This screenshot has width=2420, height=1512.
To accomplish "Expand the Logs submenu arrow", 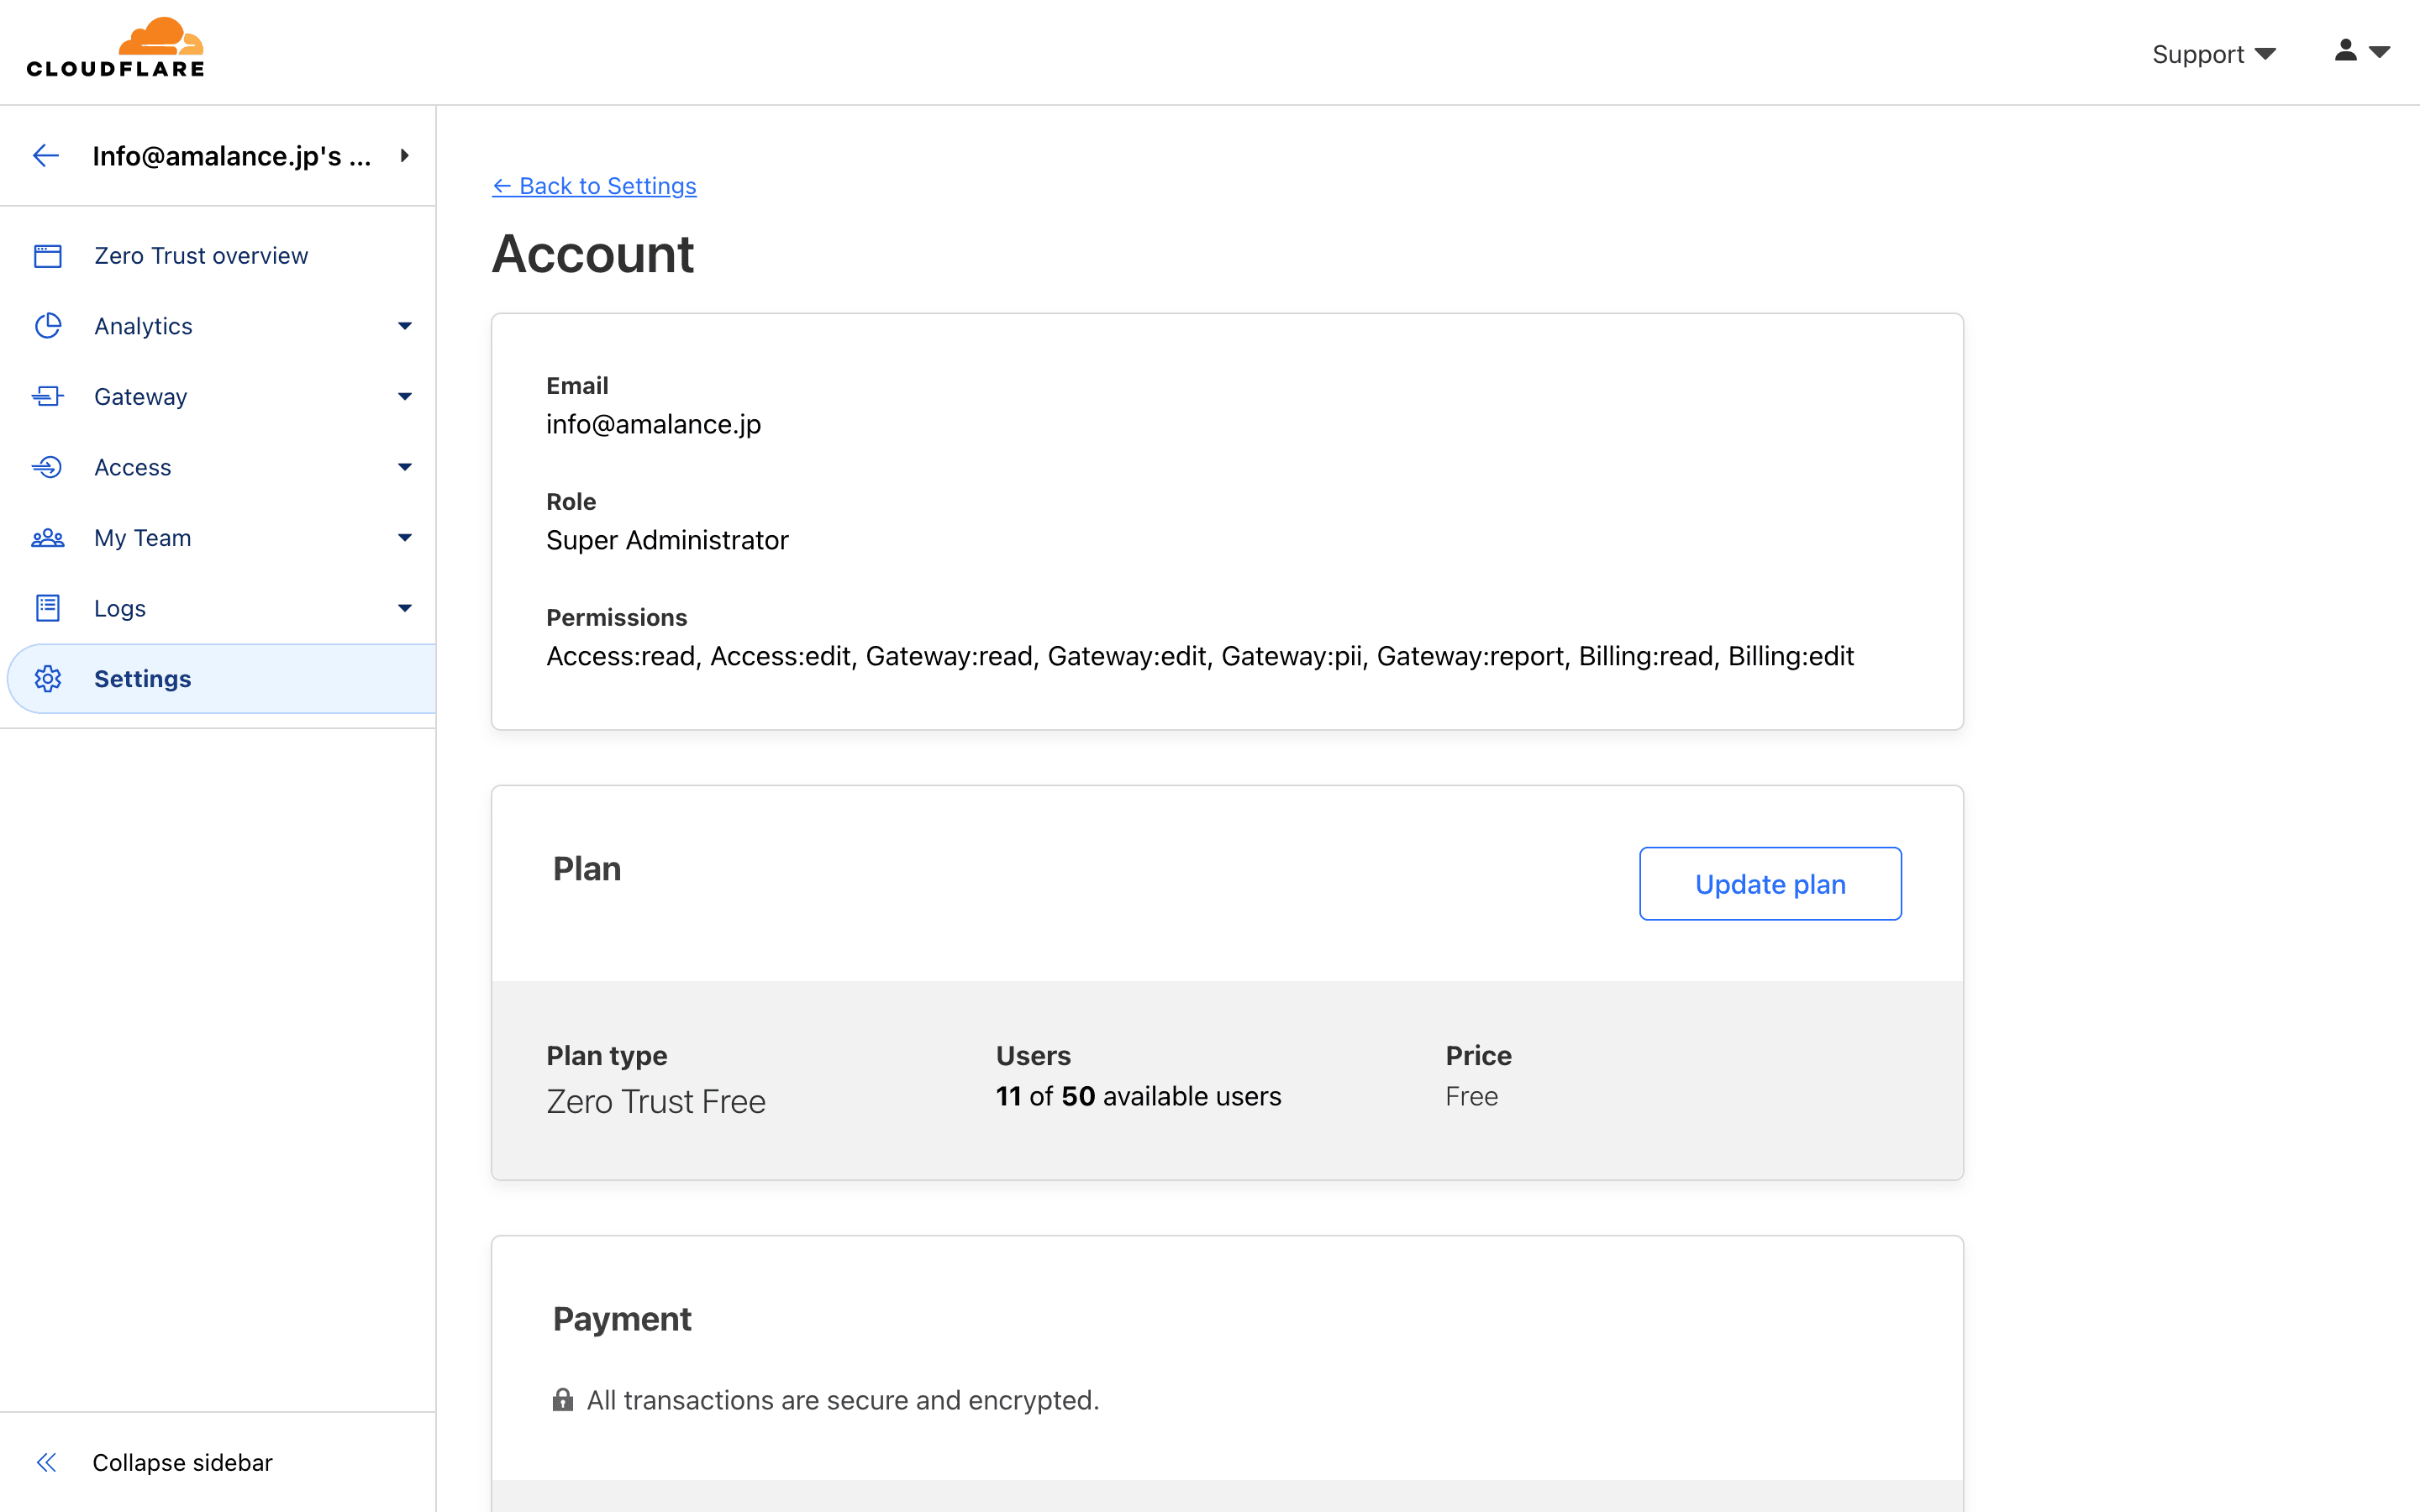I will [404, 608].
